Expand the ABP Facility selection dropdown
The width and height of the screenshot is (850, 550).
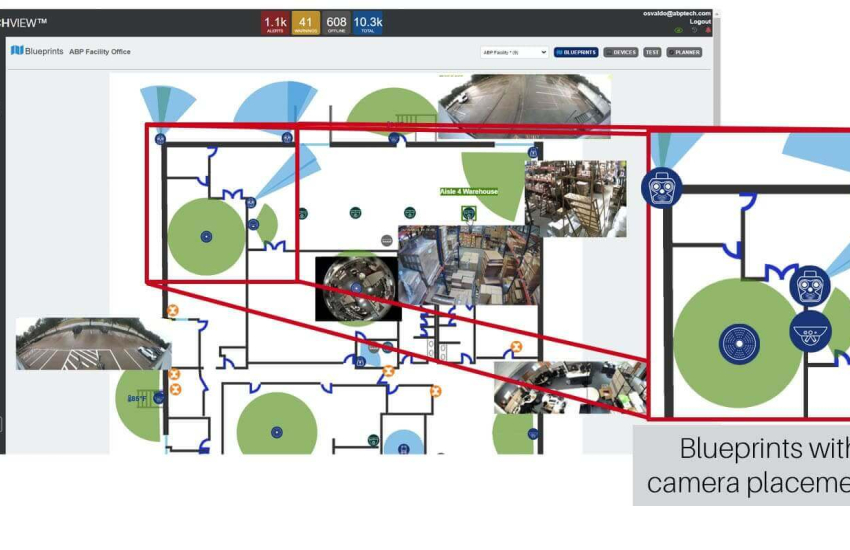tap(514, 52)
